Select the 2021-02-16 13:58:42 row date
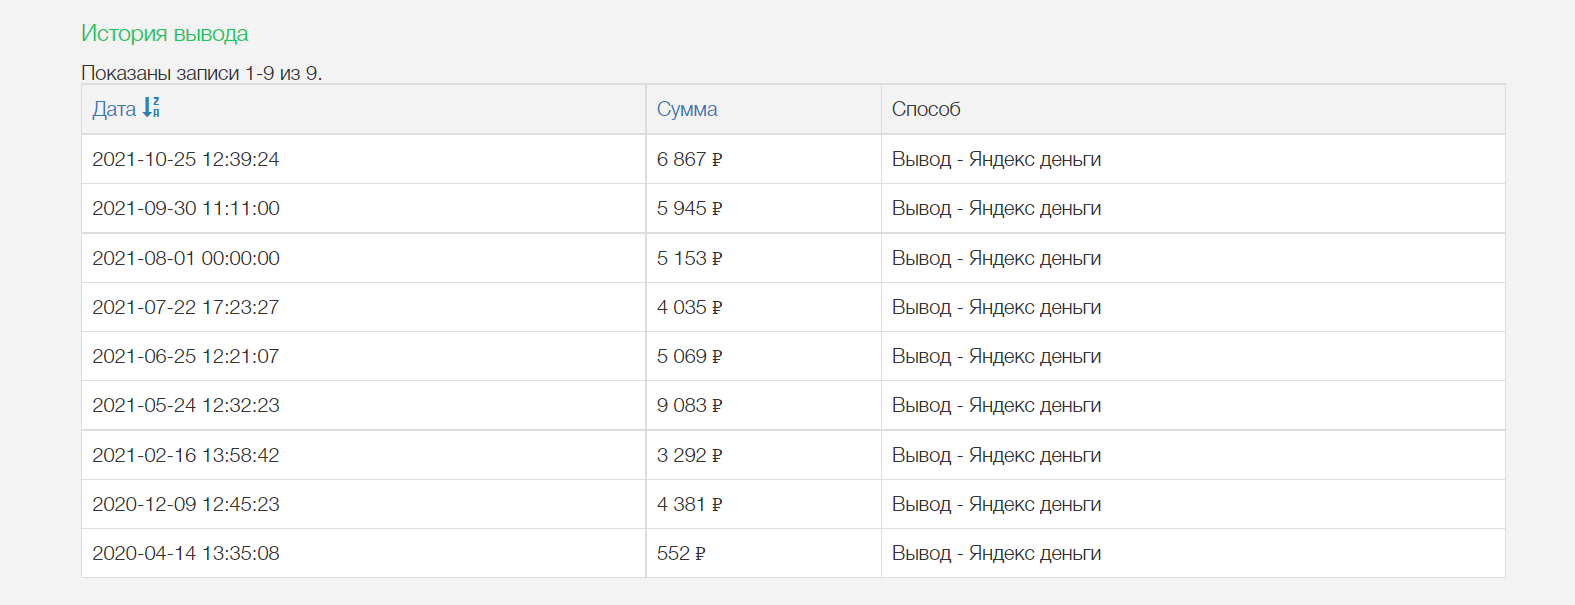Viewport: 1575px width, 605px height. coord(186,455)
